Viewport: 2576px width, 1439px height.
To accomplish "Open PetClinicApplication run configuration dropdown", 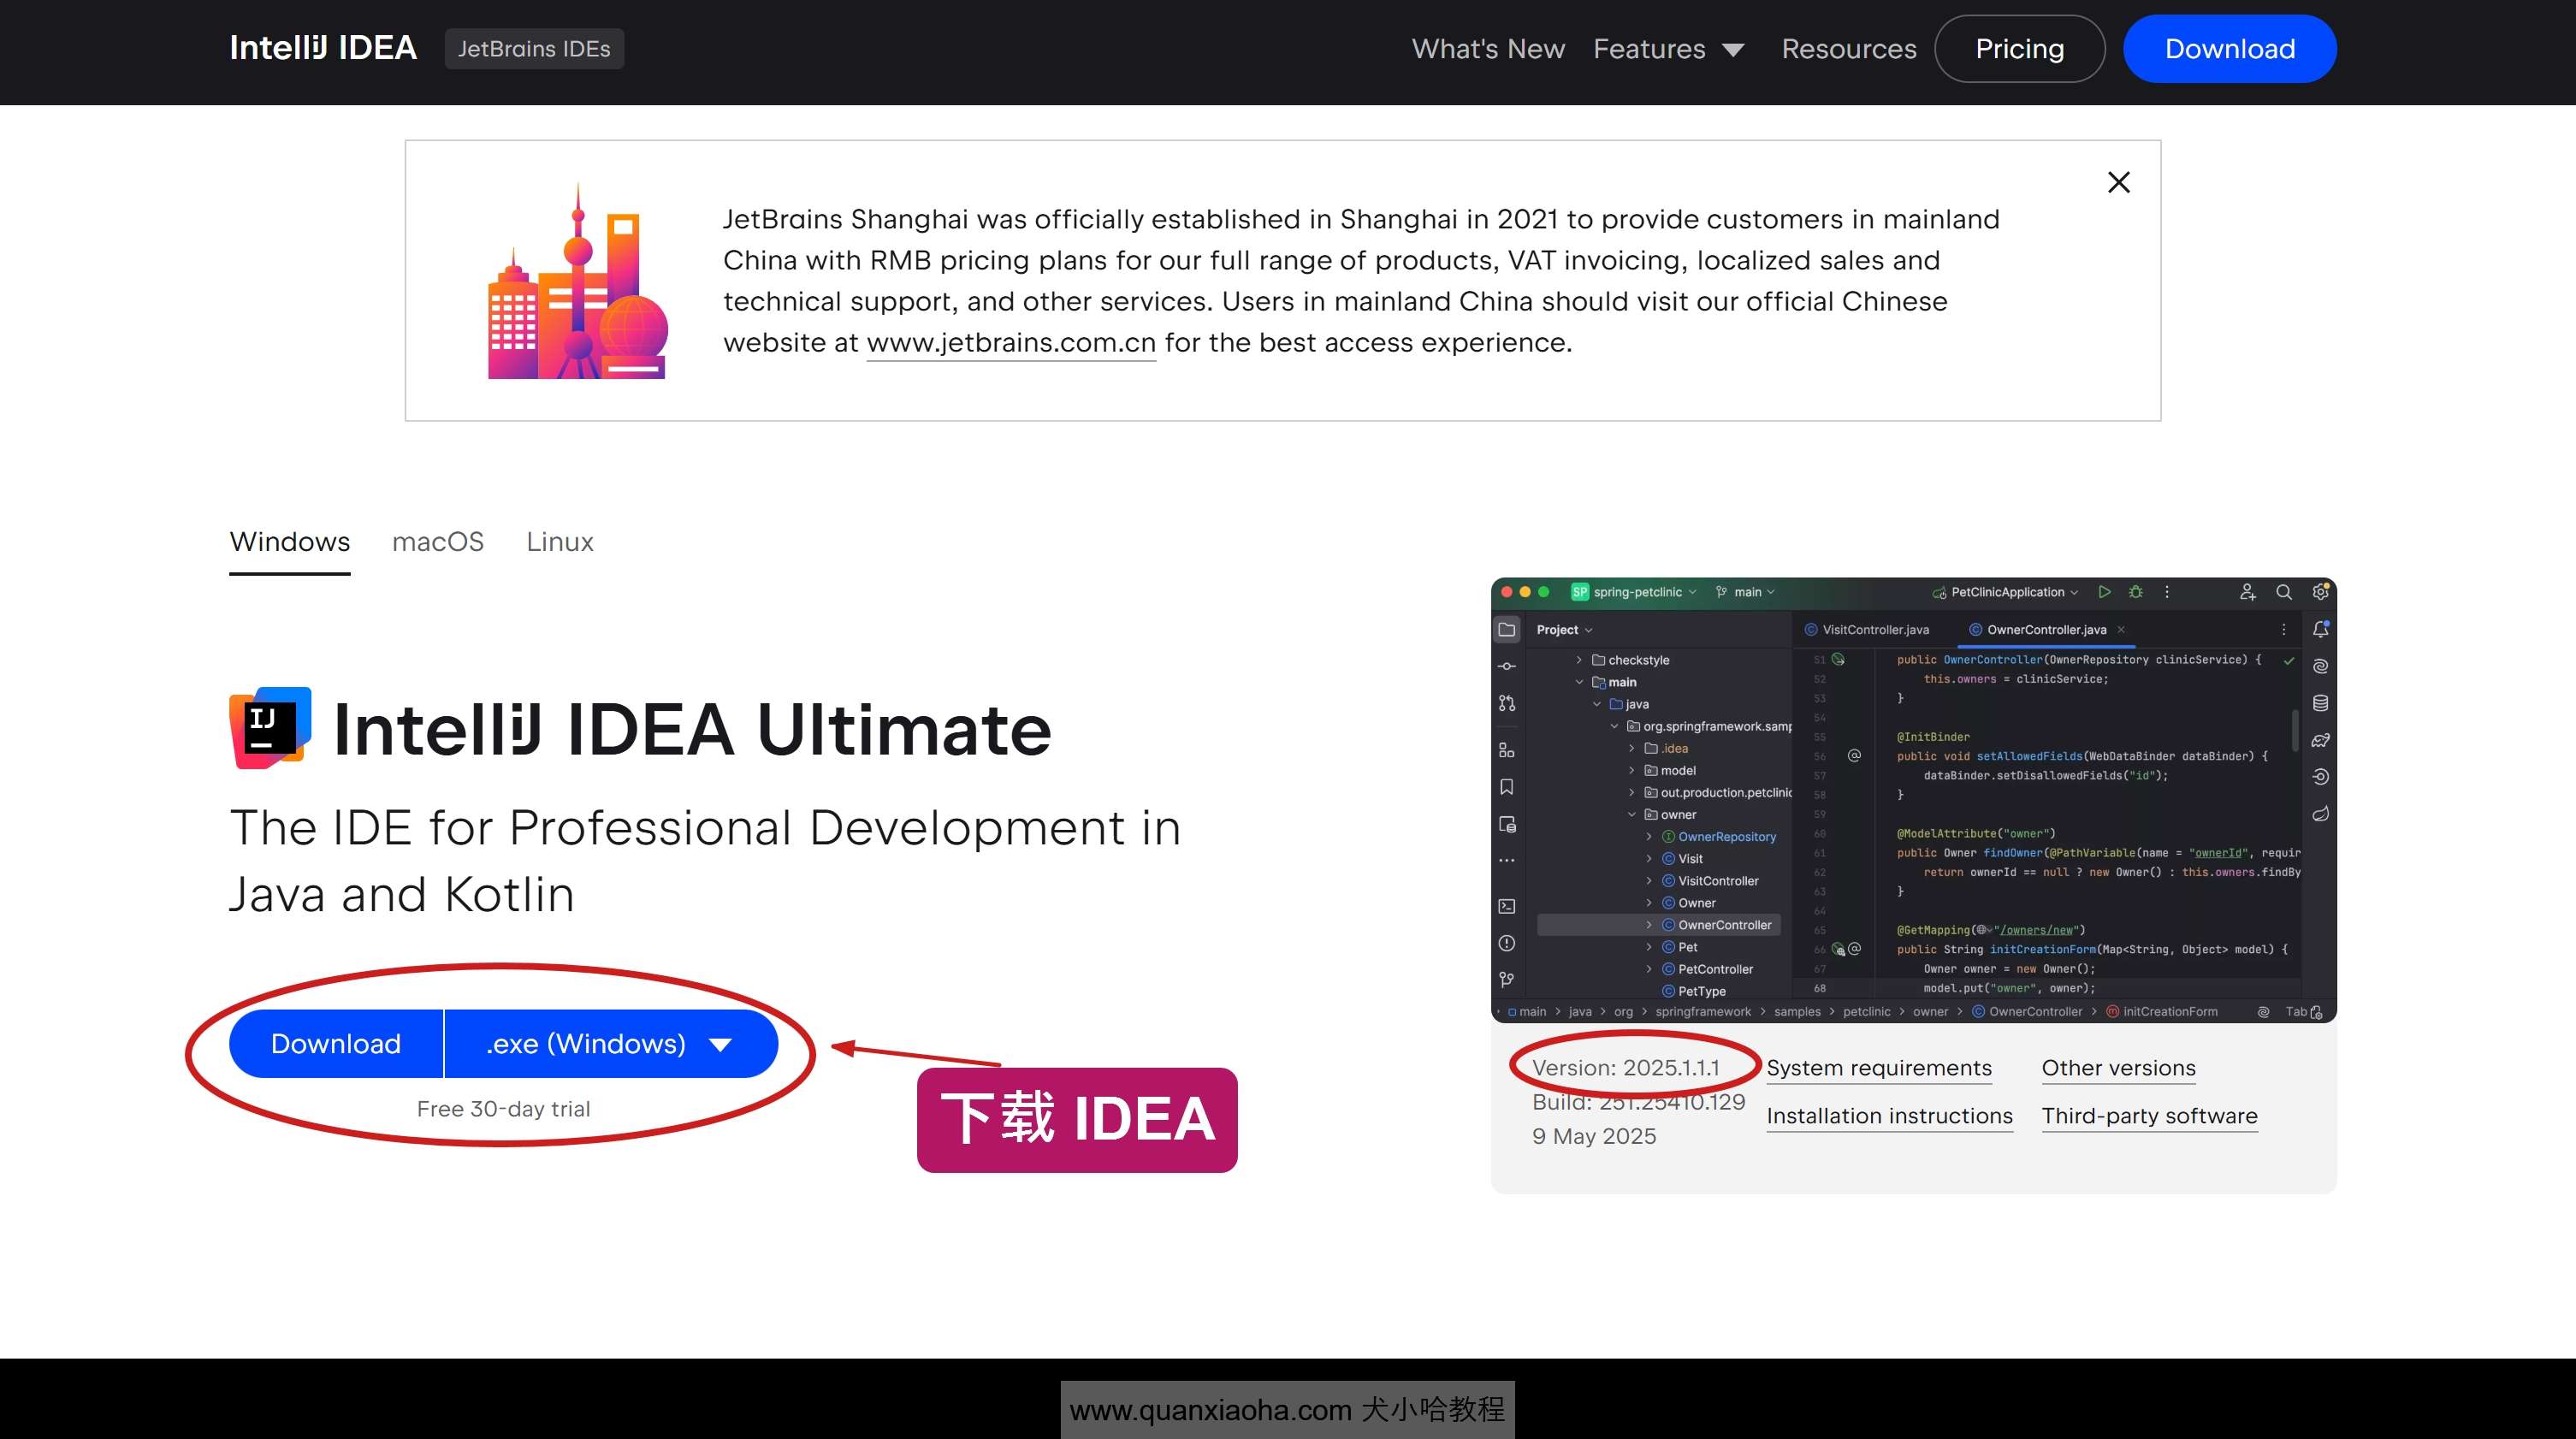I will point(2006,592).
